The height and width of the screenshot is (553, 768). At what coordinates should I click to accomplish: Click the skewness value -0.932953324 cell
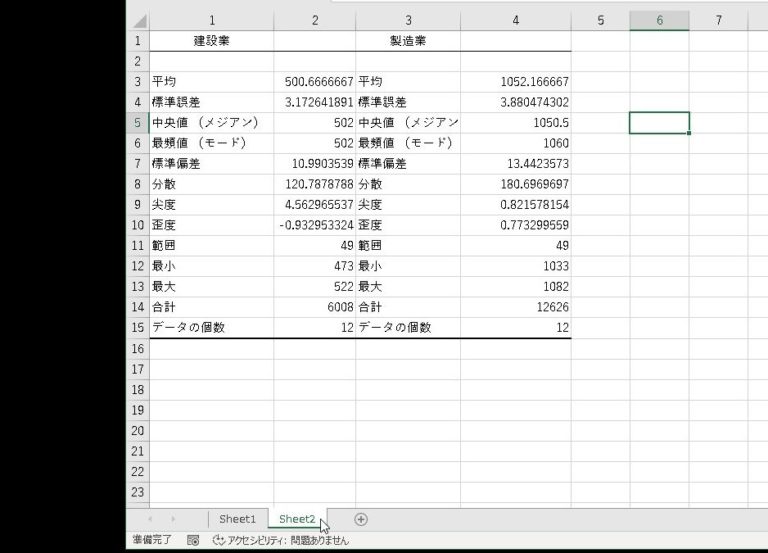pyautogui.click(x=314, y=225)
